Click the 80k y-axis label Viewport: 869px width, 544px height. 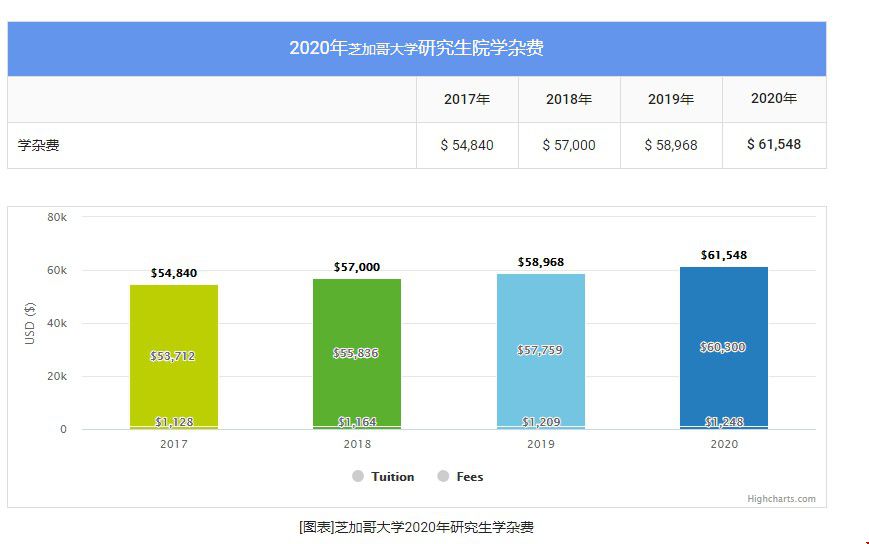[x=57, y=217]
